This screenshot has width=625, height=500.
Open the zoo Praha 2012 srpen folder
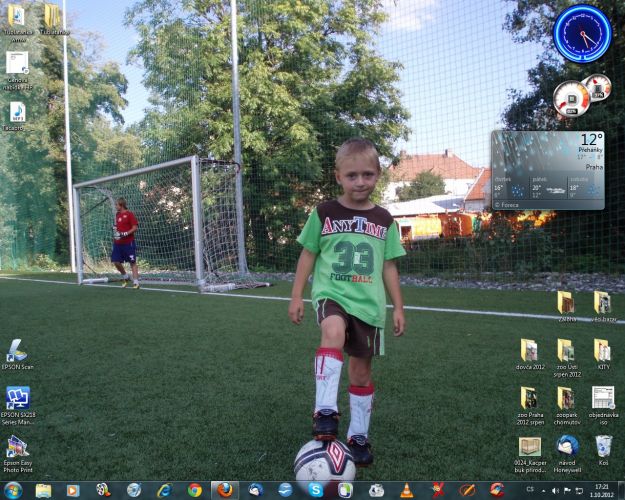click(x=530, y=406)
